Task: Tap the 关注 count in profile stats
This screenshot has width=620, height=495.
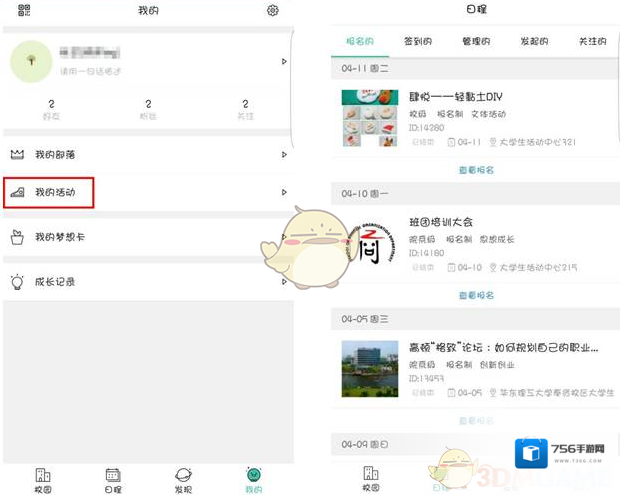Action: (245, 109)
